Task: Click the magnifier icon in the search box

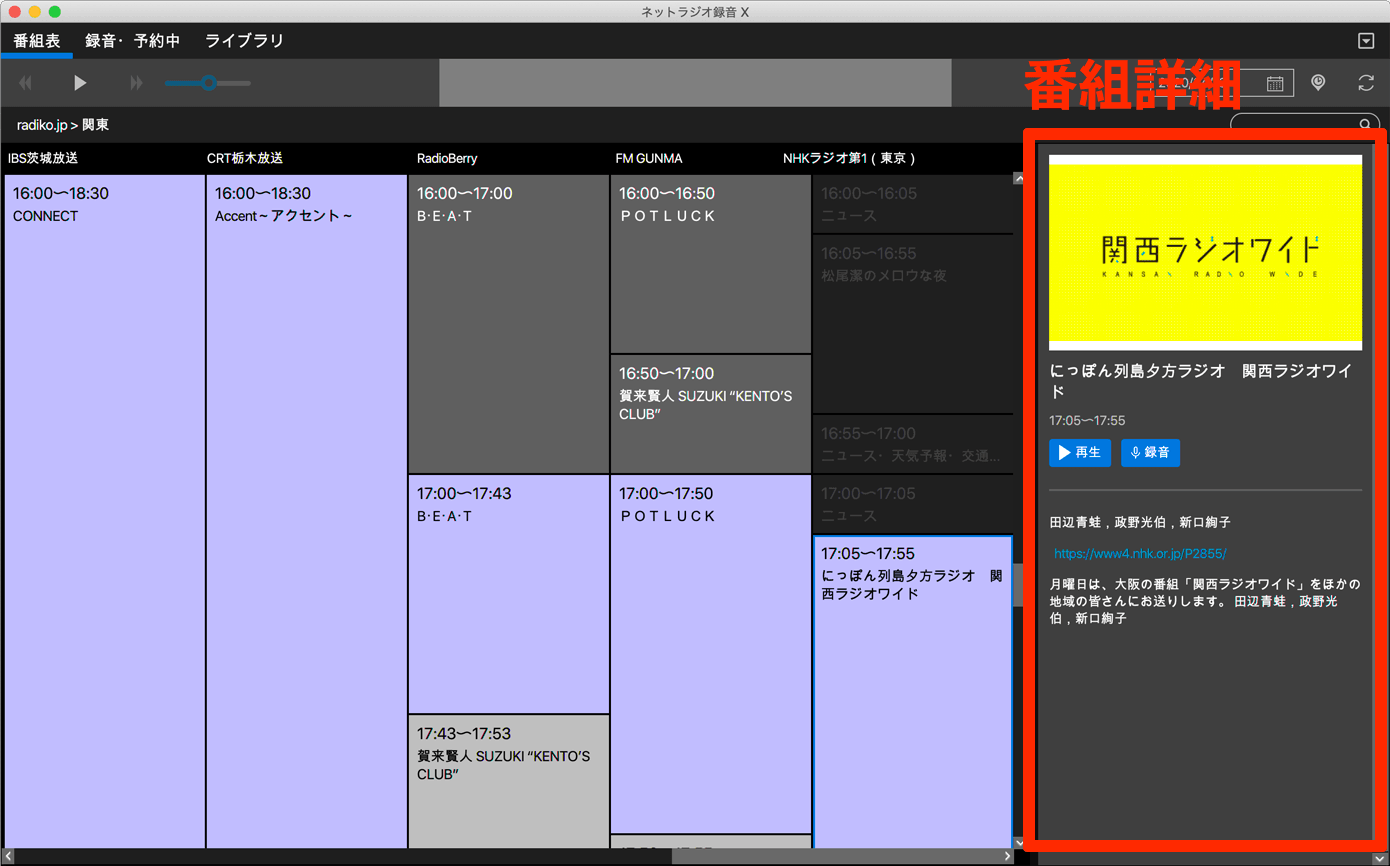Action: (x=1365, y=124)
